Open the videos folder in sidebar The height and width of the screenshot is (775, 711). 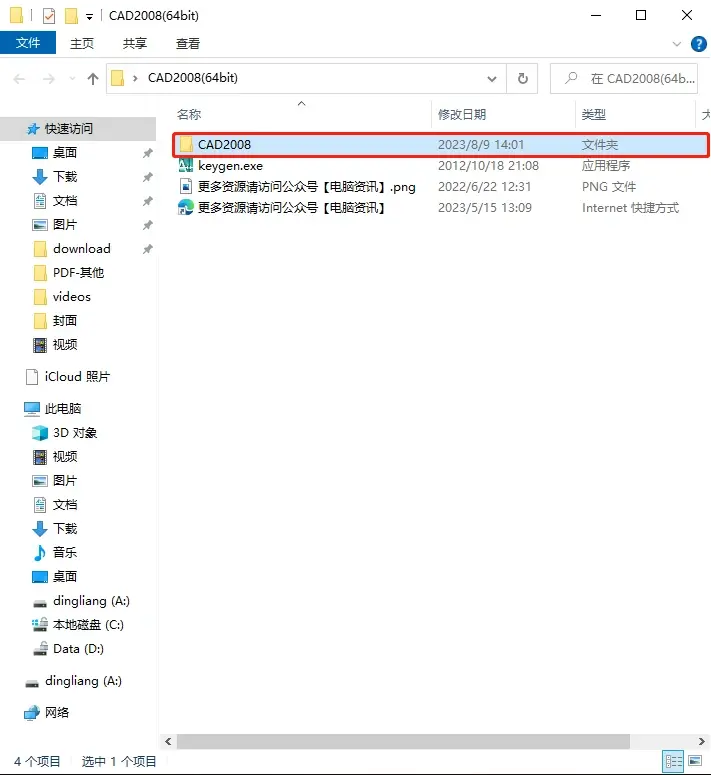[72, 297]
